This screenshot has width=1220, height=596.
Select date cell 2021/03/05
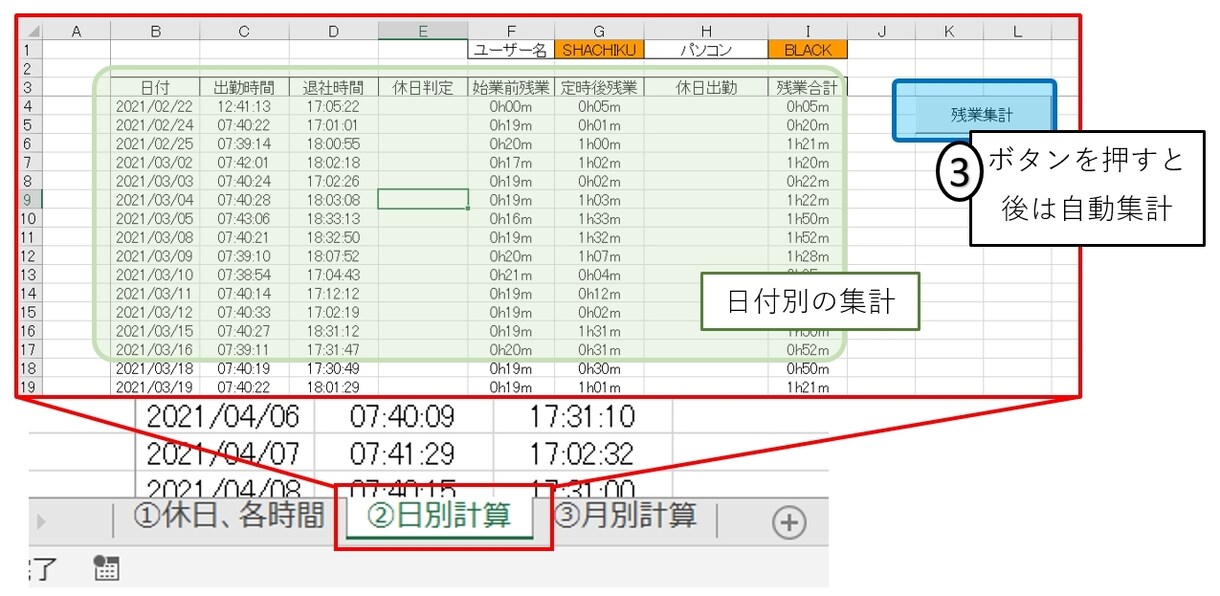pos(155,218)
